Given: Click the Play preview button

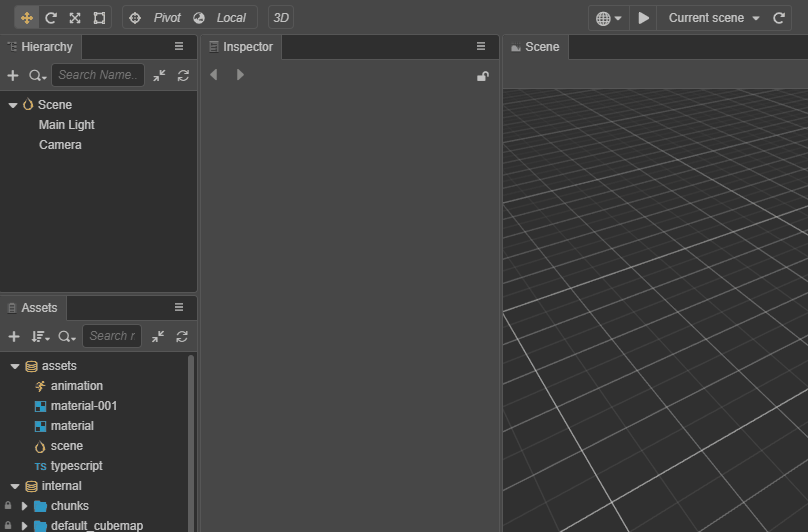Looking at the screenshot, I should pos(643,18).
